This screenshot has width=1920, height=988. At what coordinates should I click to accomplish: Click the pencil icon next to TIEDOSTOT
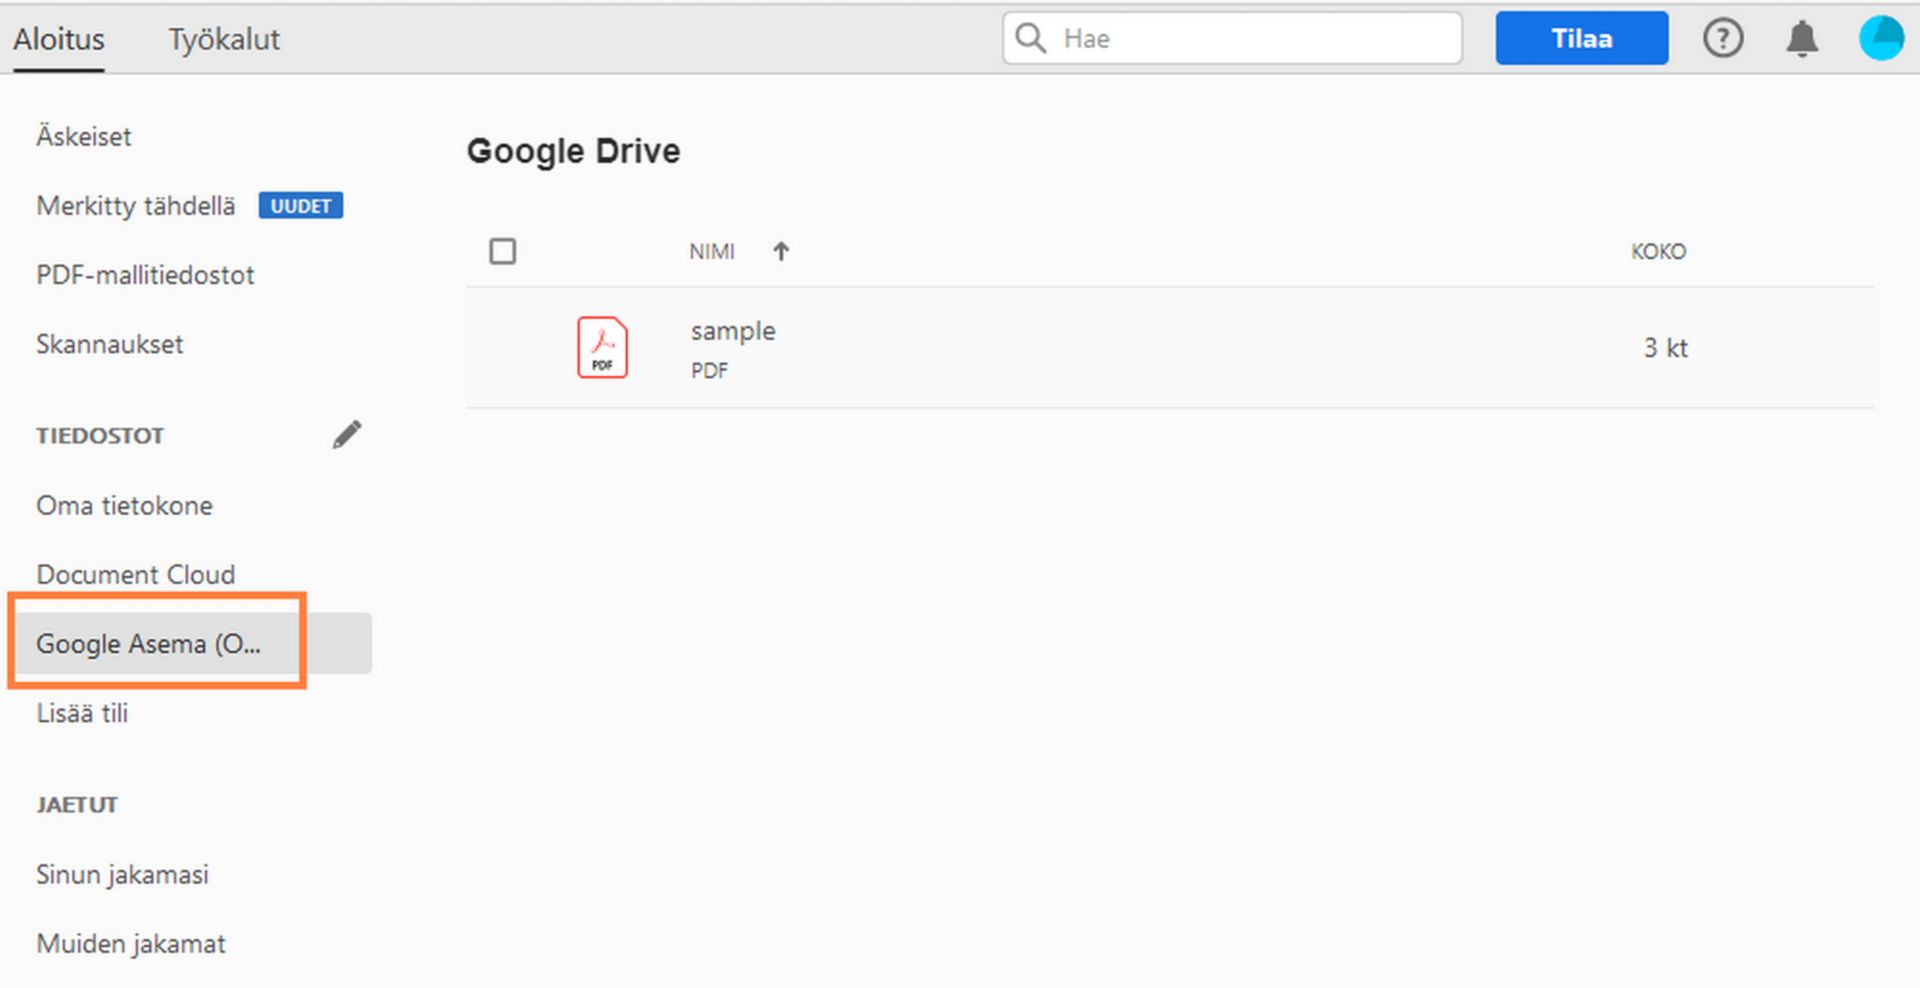pos(346,433)
